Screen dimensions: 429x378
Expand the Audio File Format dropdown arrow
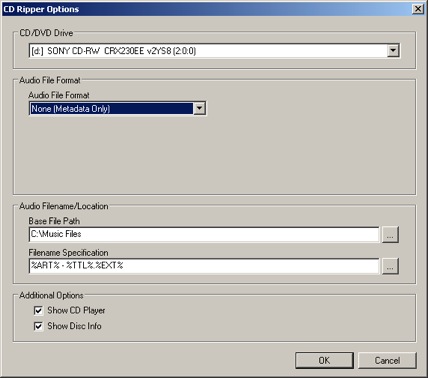199,108
